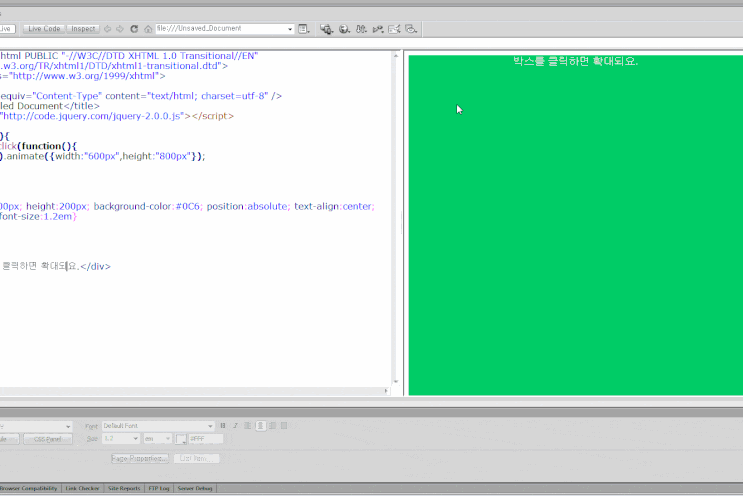
Task: Switch to the FTP Log tab
Action: coord(159,488)
